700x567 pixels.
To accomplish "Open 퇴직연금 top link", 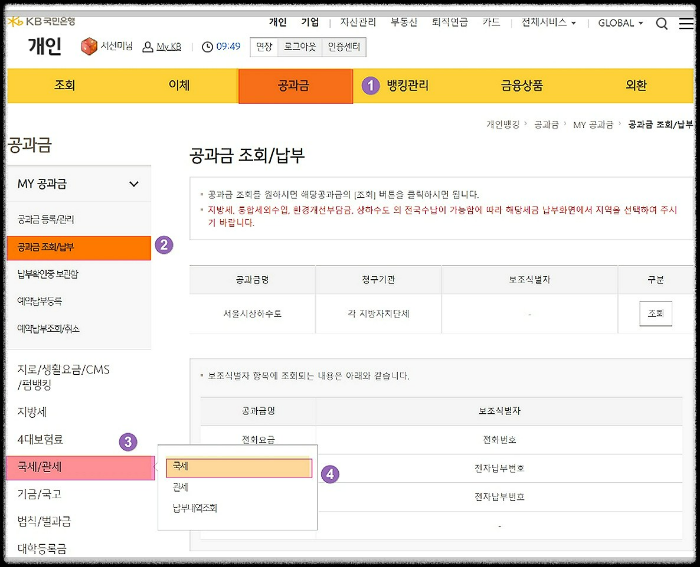I will click(450, 22).
